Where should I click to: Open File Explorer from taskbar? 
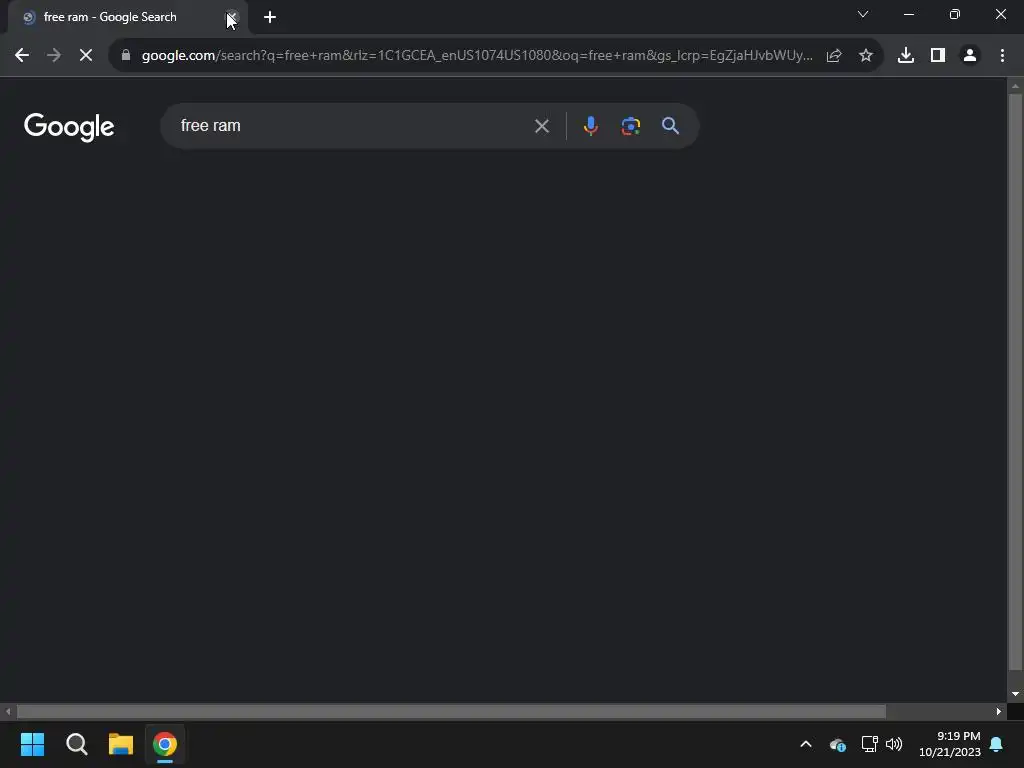point(121,744)
